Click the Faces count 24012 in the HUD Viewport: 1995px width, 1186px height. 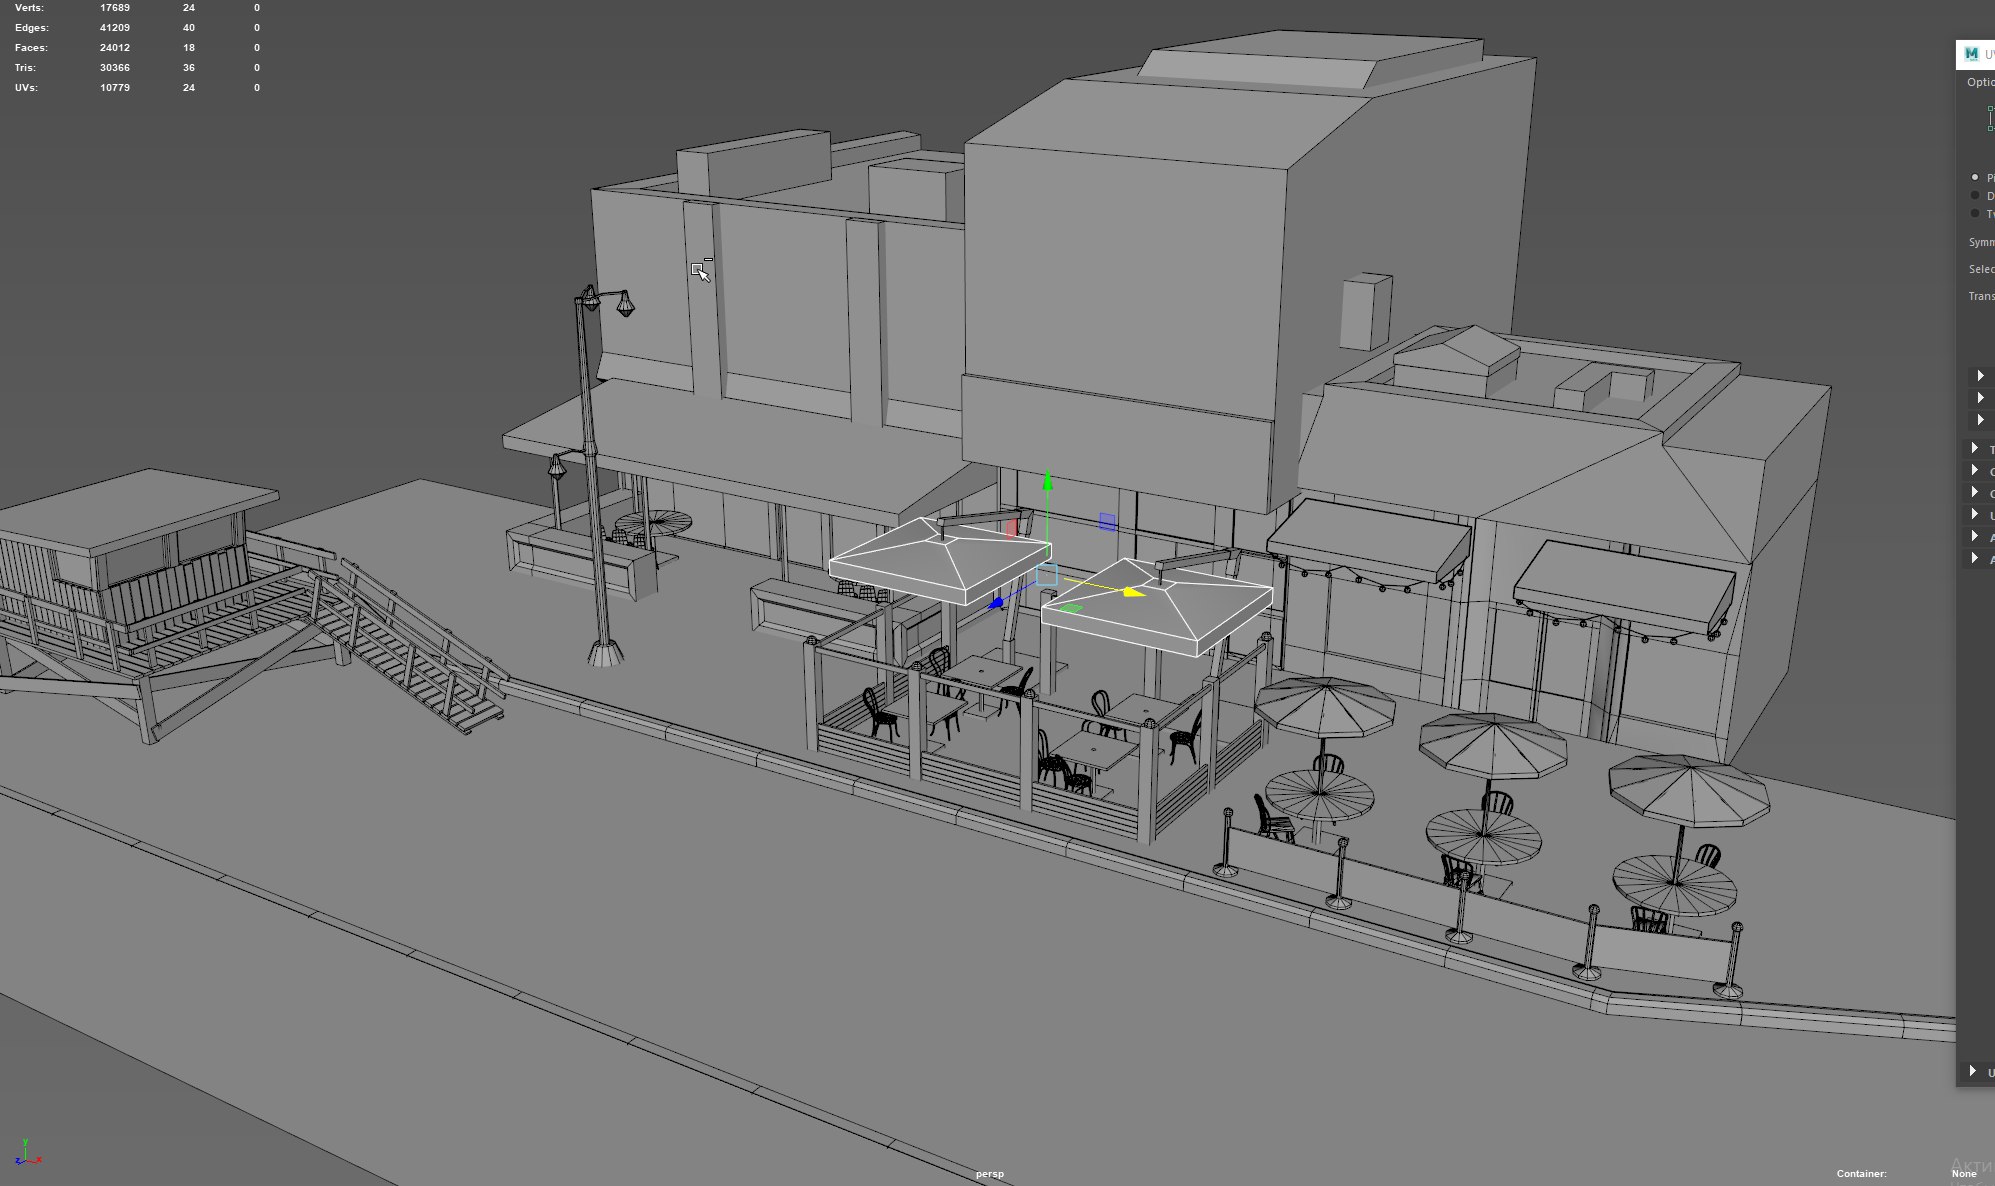115,48
